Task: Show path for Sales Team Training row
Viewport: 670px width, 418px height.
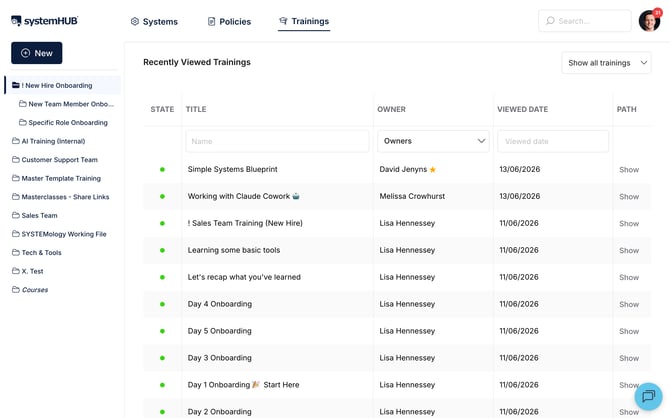Action: click(x=629, y=224)
